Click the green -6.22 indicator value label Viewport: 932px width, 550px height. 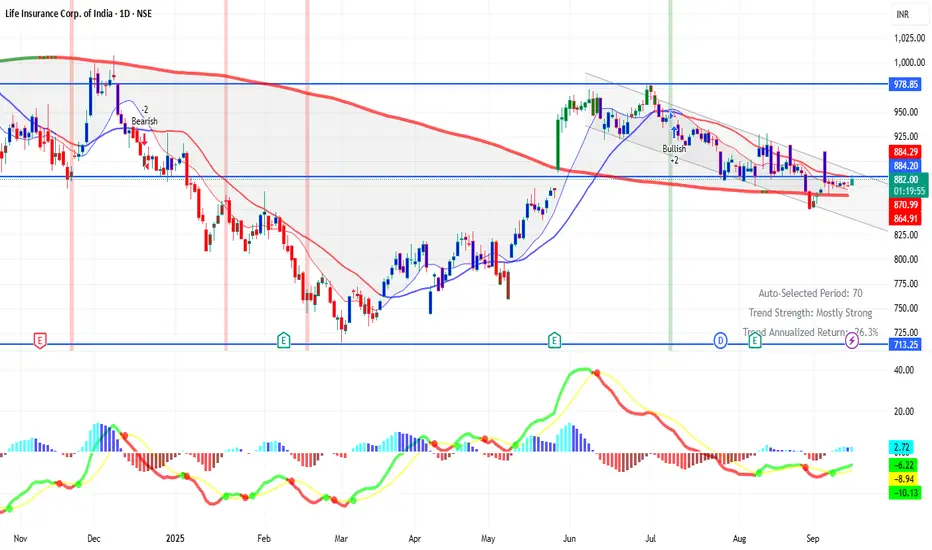pyautogui.click(x=905, y=465)
